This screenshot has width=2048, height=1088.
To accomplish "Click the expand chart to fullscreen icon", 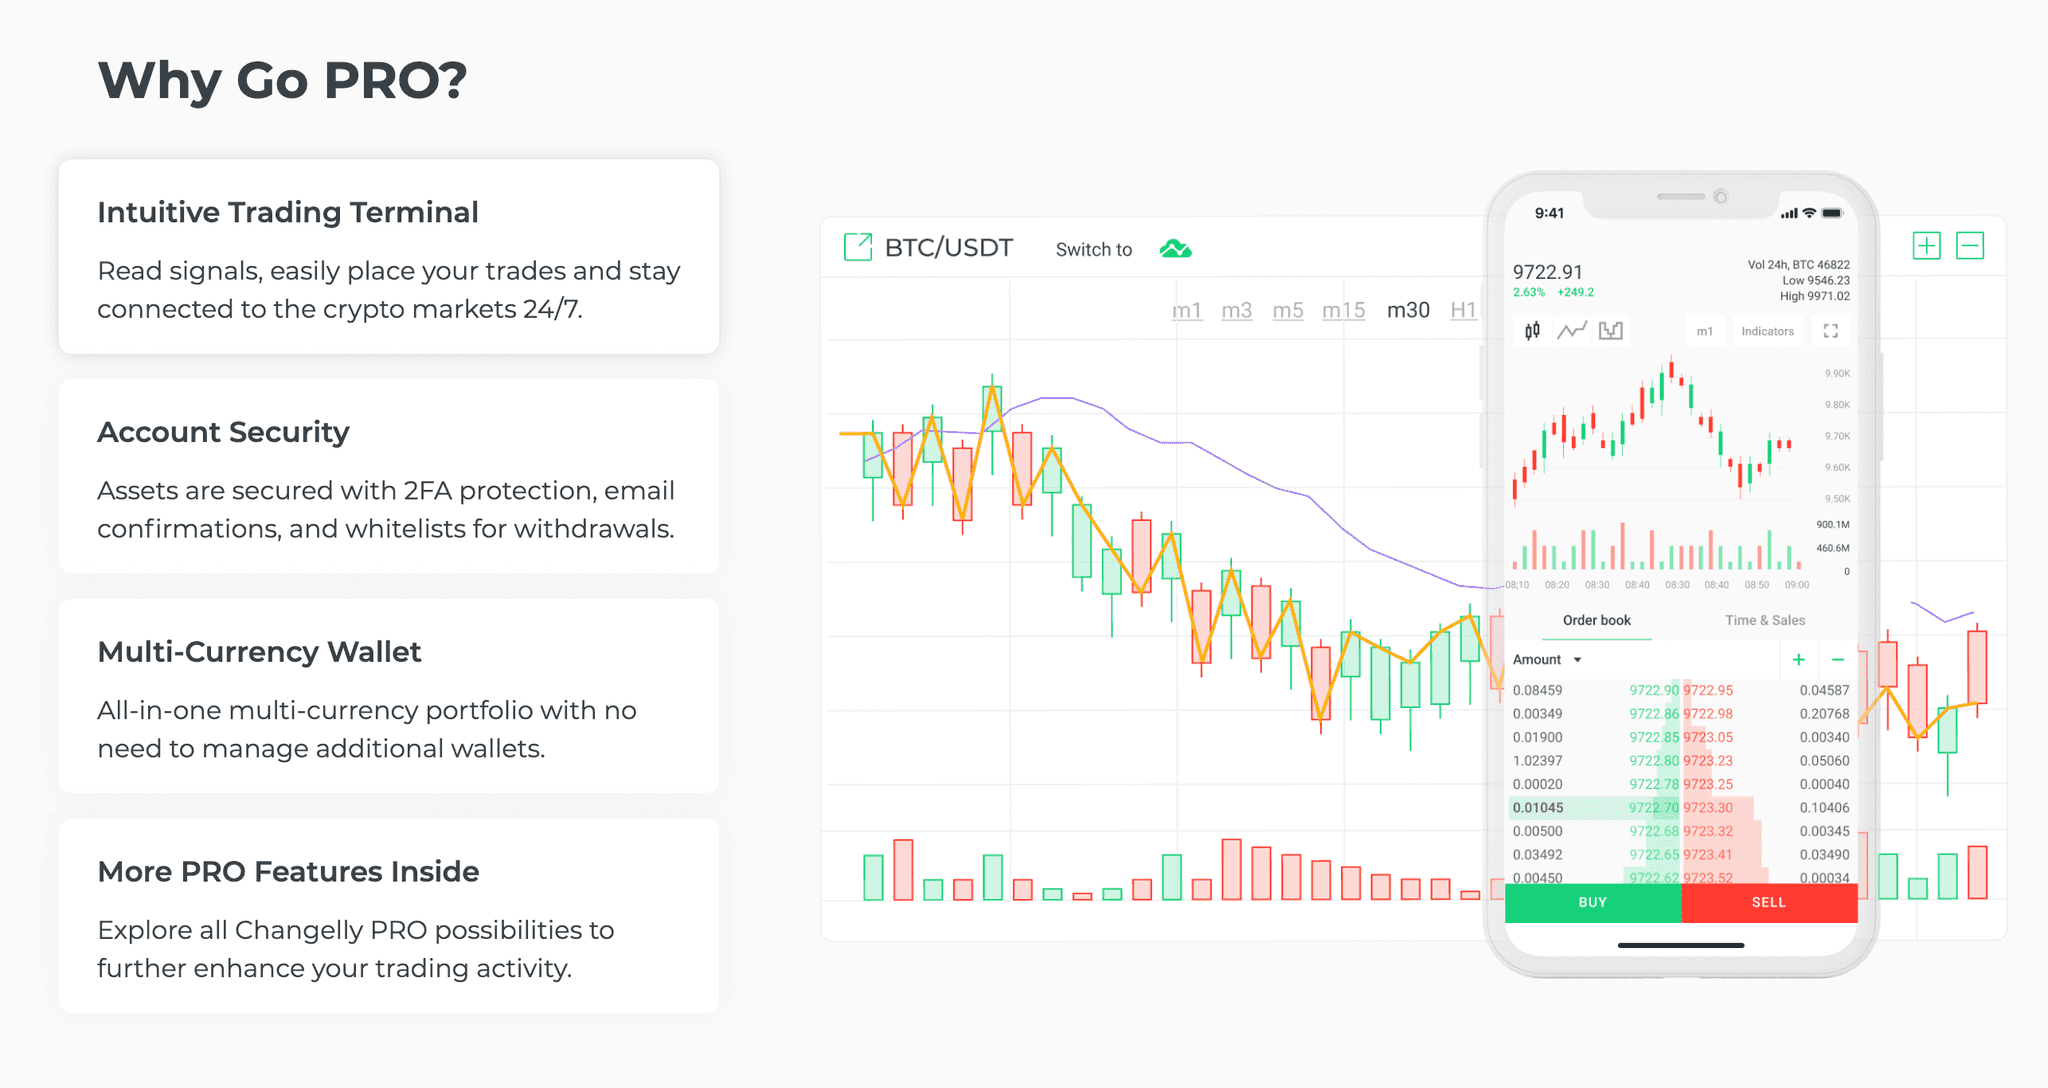I will coord(1830,331).
